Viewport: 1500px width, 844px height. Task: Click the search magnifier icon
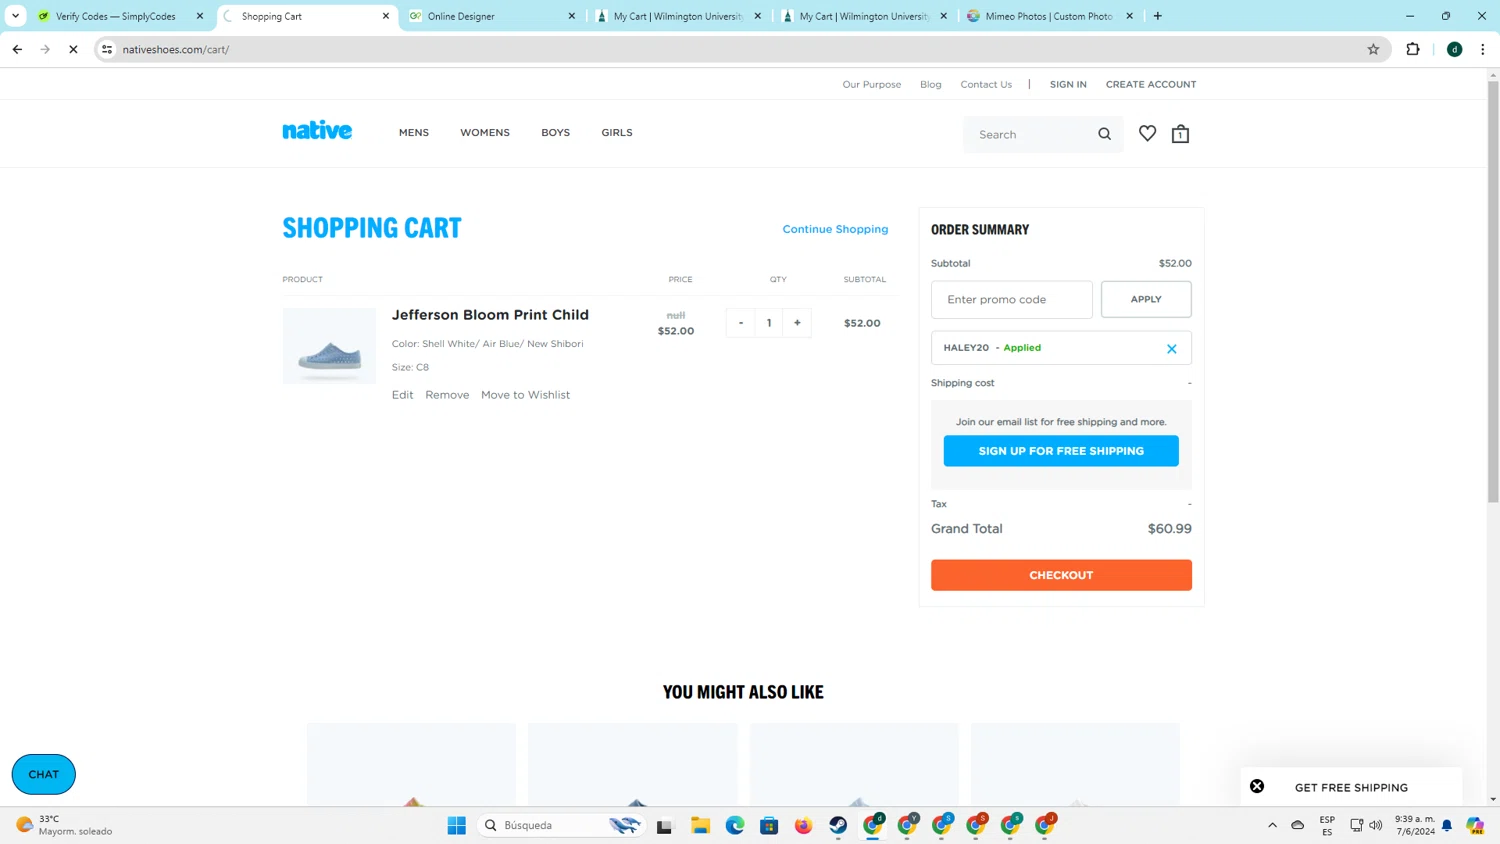click(x=1104, y=134)
